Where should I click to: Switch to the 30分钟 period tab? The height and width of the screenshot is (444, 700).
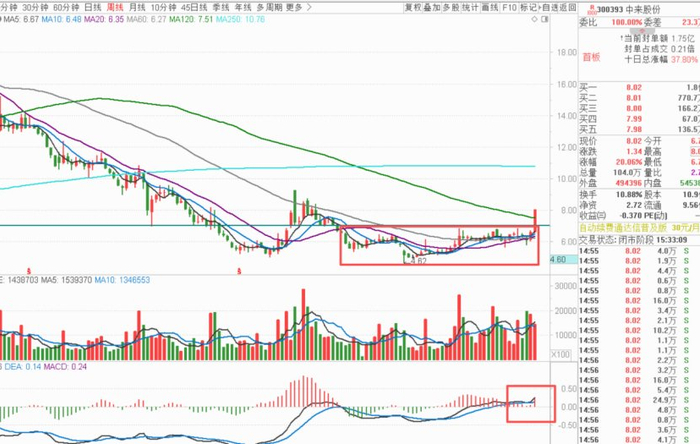[x=35, y=7]
